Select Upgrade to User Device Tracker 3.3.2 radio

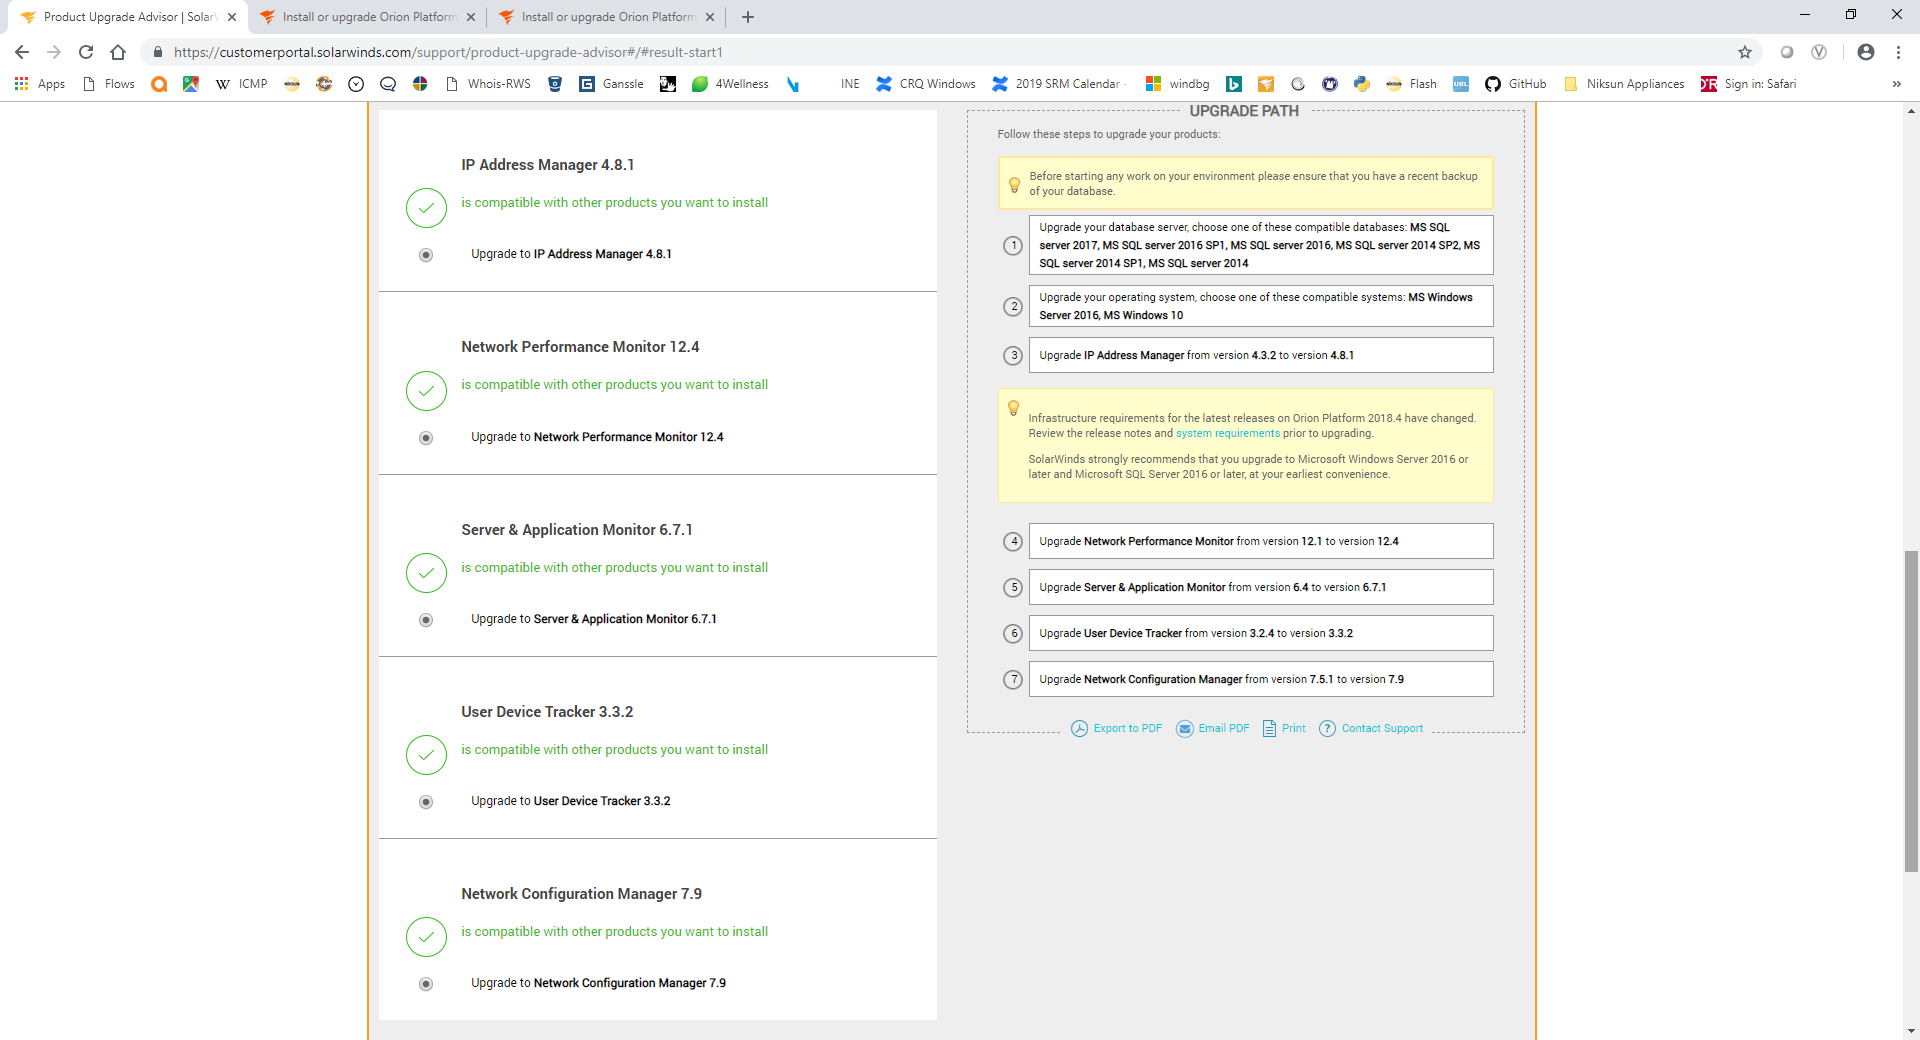(x=426, y=802)
